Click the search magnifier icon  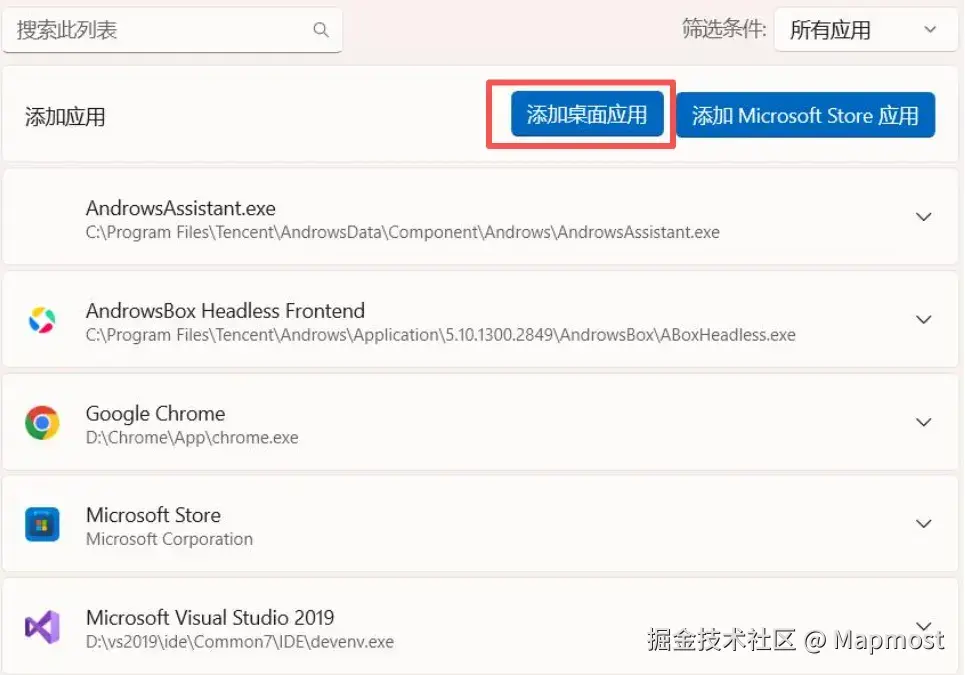click(x=321, y=30)
